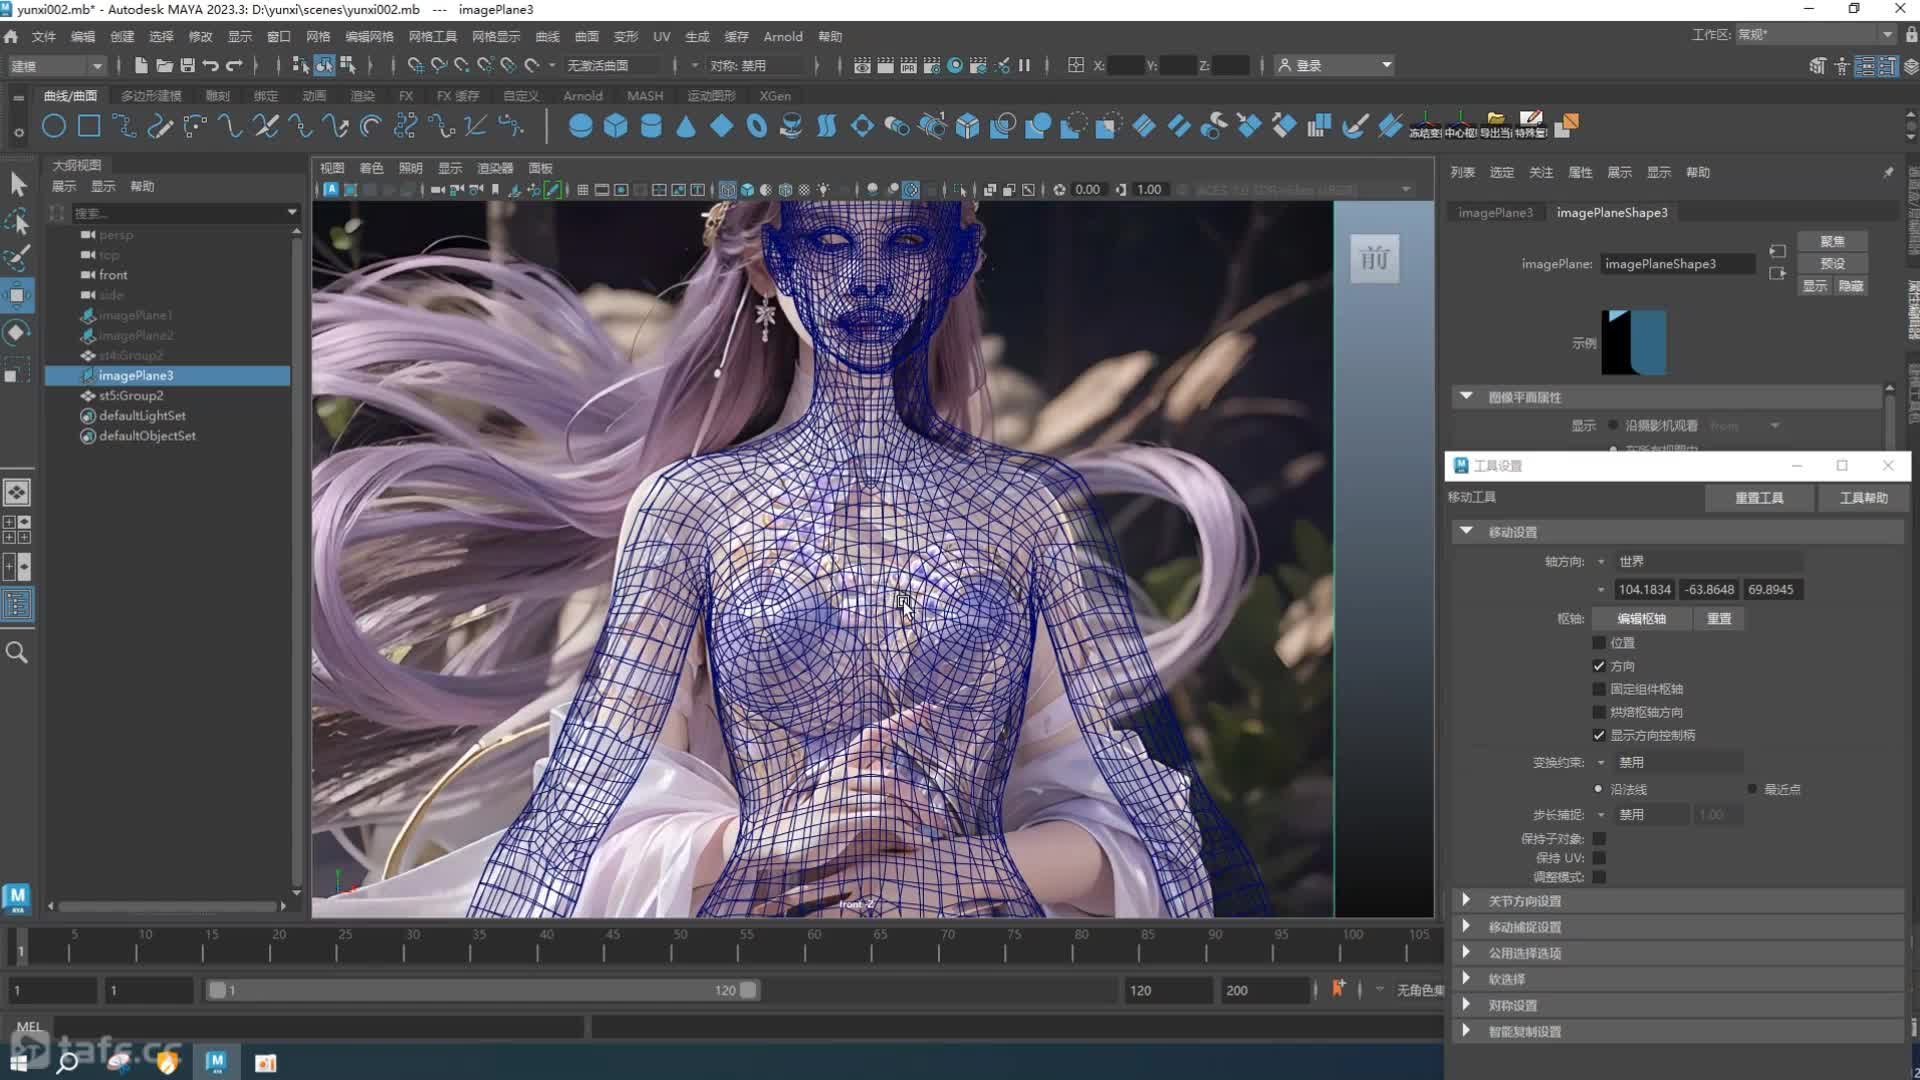Click the loft surface shelf icon

coord(827,126)
